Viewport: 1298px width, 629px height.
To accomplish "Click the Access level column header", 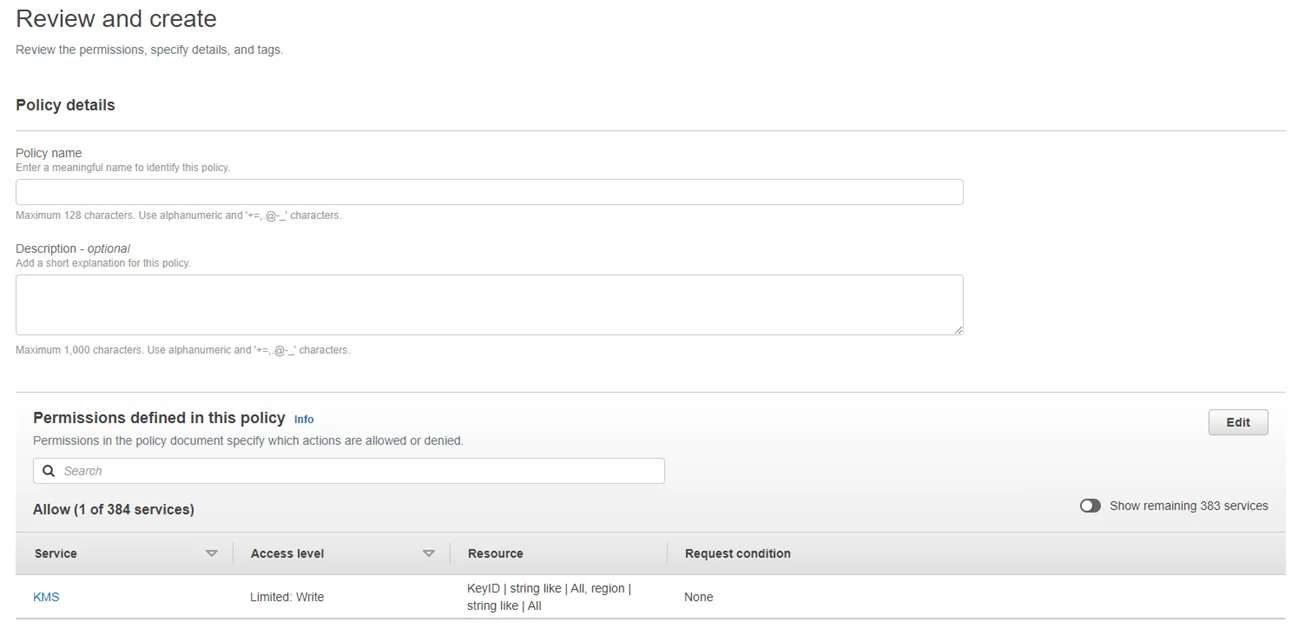I will pyautogui.click(x=287, y=553).
